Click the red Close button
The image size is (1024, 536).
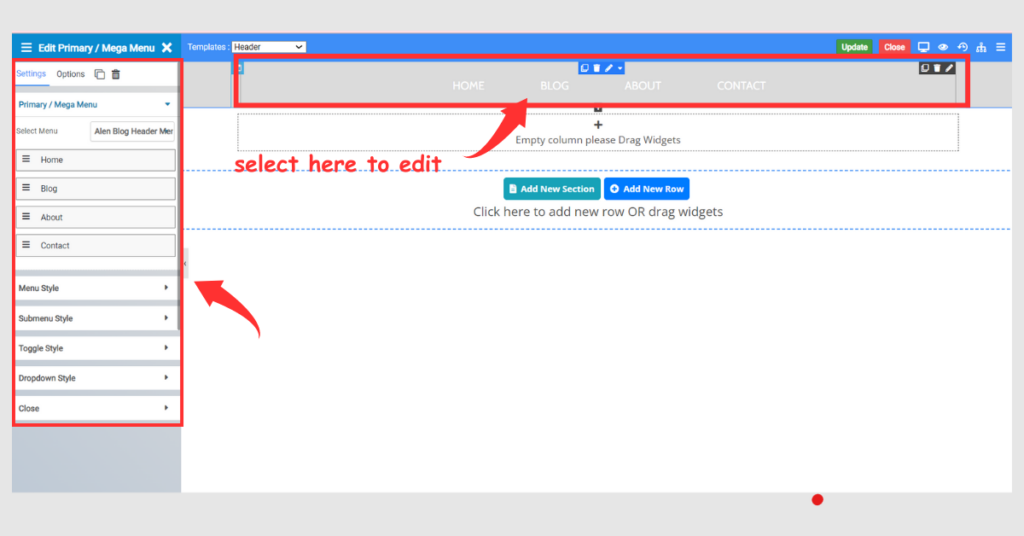[894, 47]
